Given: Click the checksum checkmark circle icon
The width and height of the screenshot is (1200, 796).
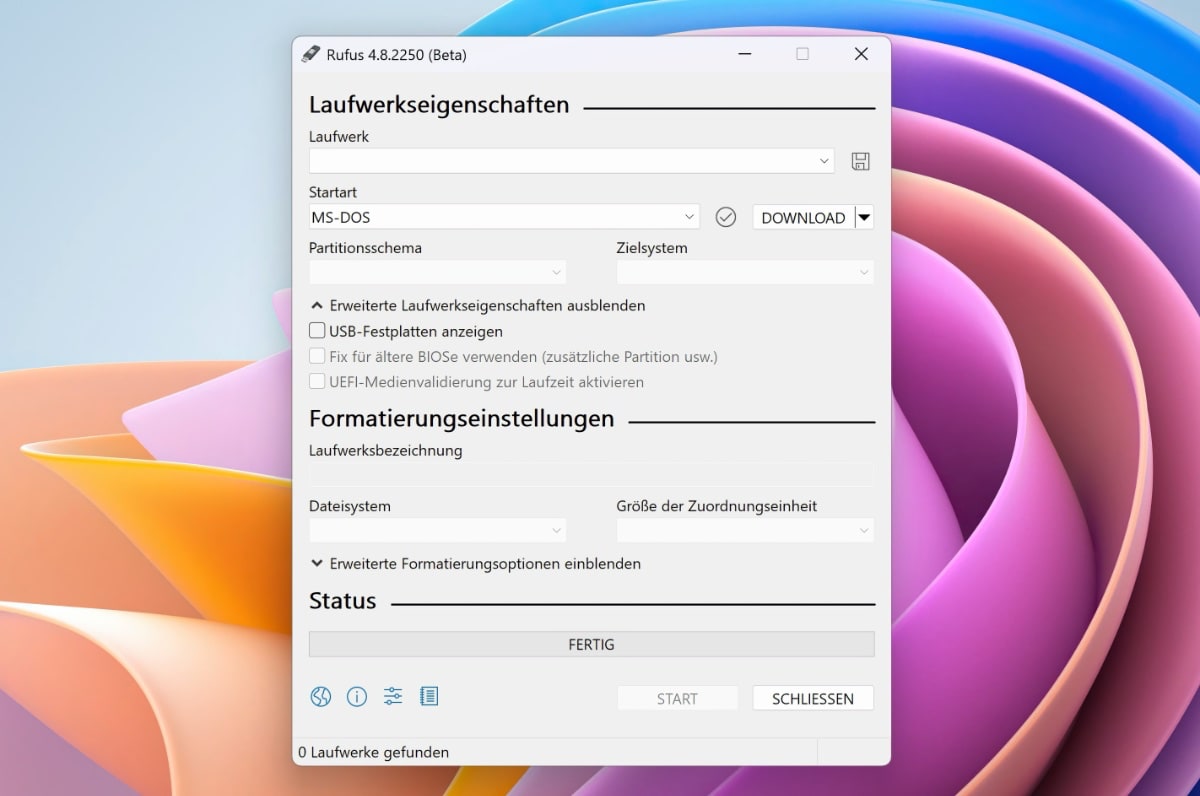Looking at the screenshot, I should pos(726,217).
